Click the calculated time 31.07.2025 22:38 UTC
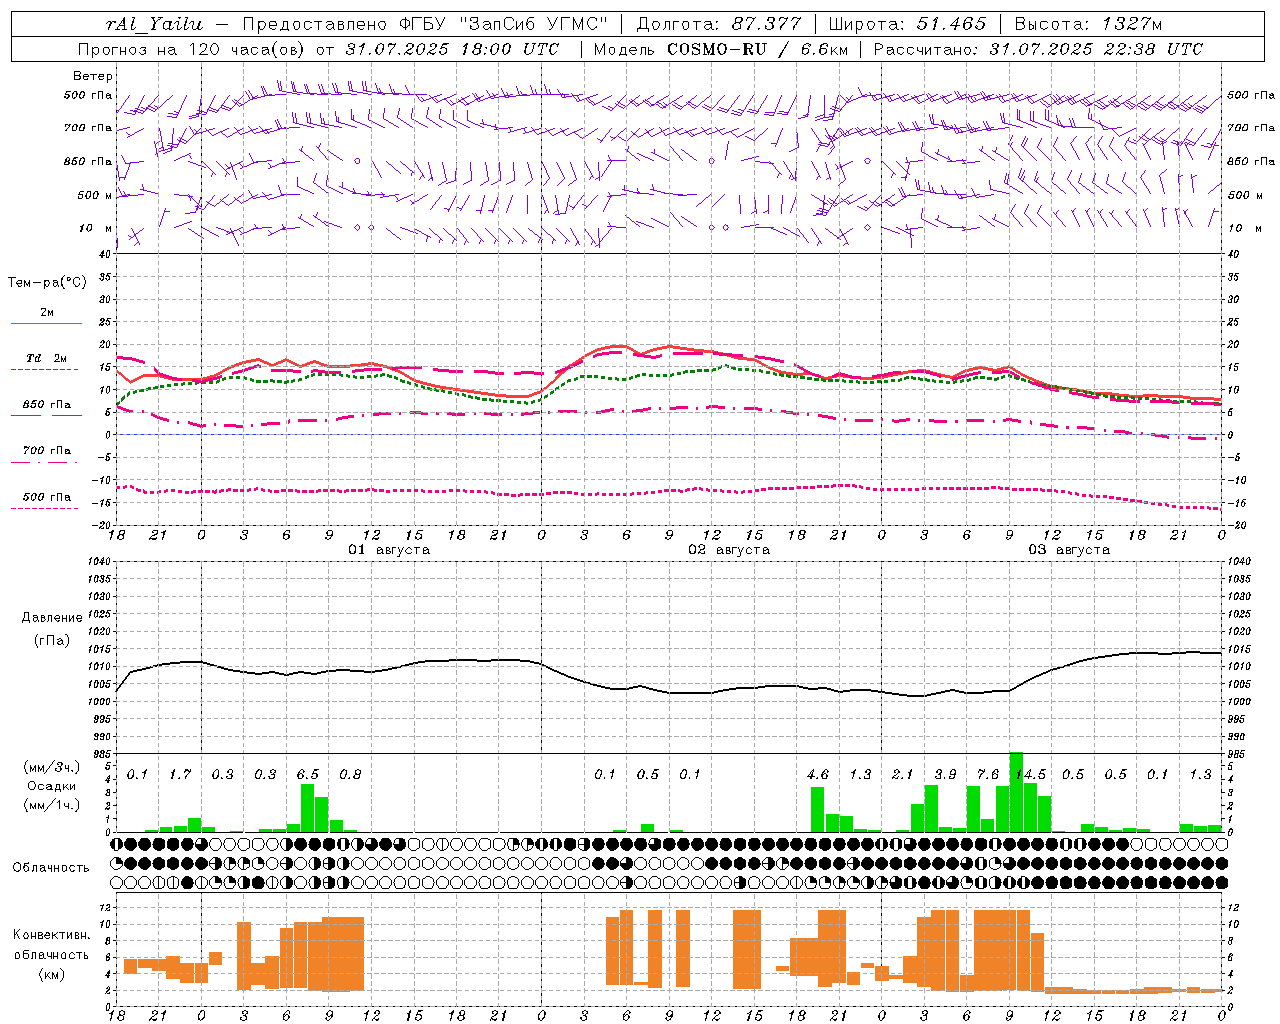Viewport: 1280px width, 1024px height. [1096, 49]
